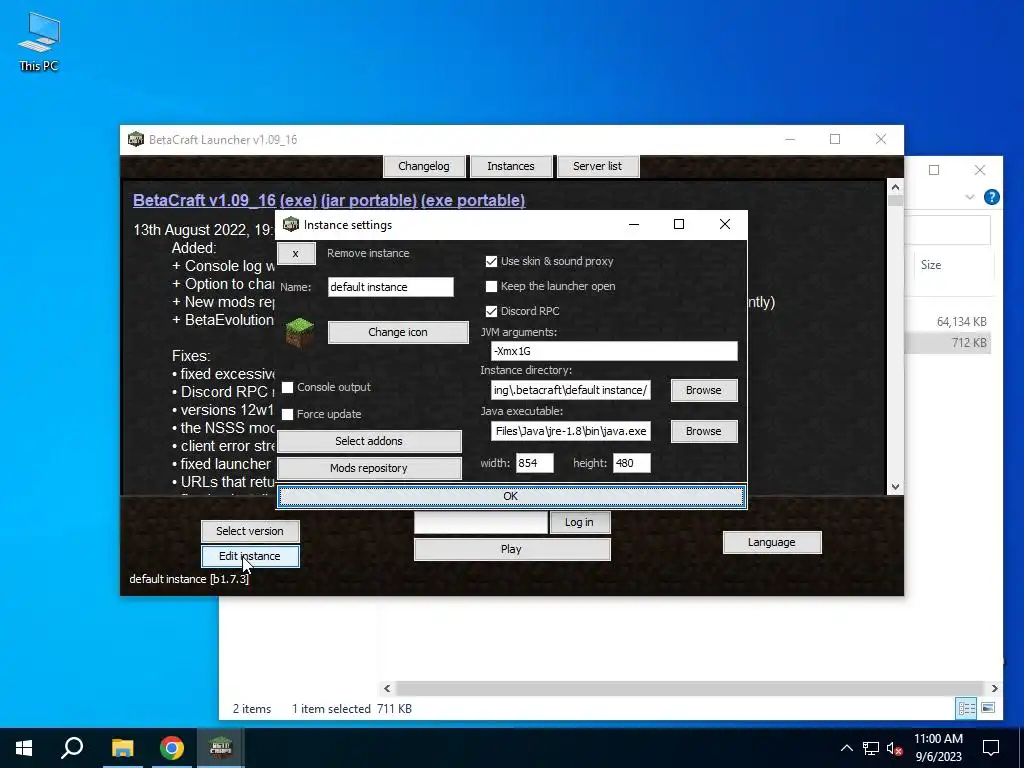
Task: Click the JVM arguments field
Action: [x=614, y=351]
